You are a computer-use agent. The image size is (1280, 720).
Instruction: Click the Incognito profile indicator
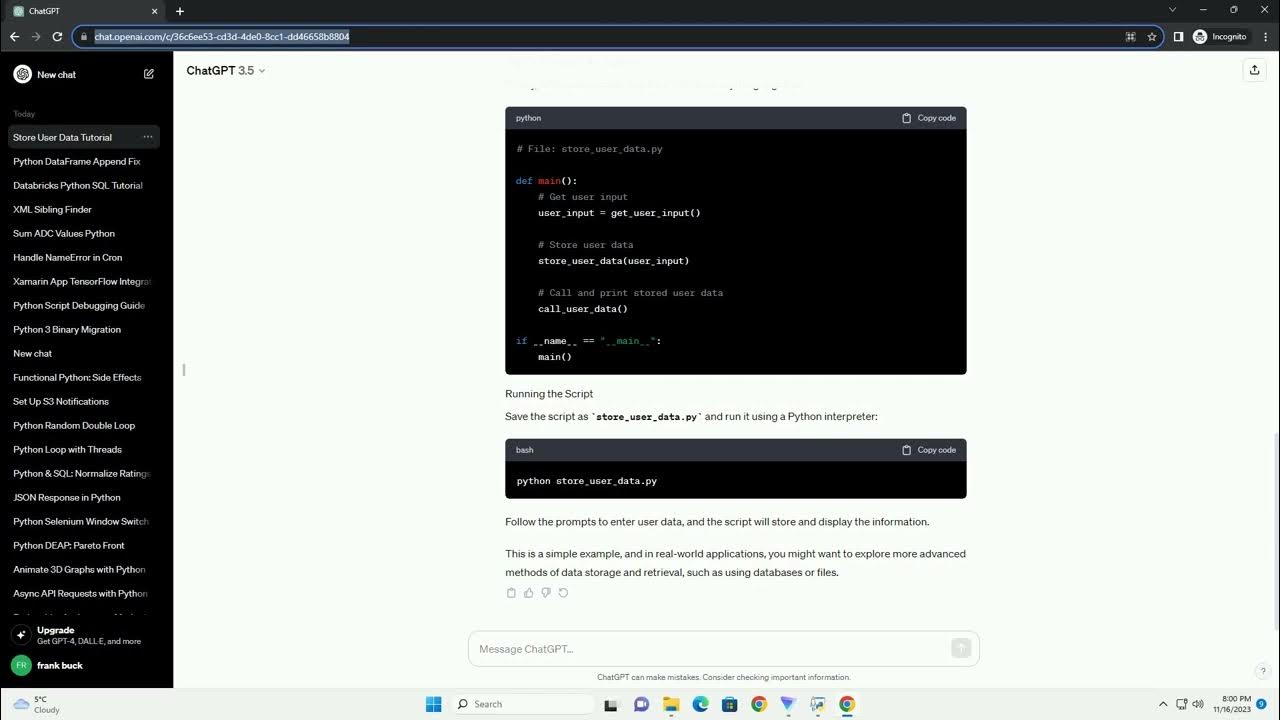click(1220, 36)
